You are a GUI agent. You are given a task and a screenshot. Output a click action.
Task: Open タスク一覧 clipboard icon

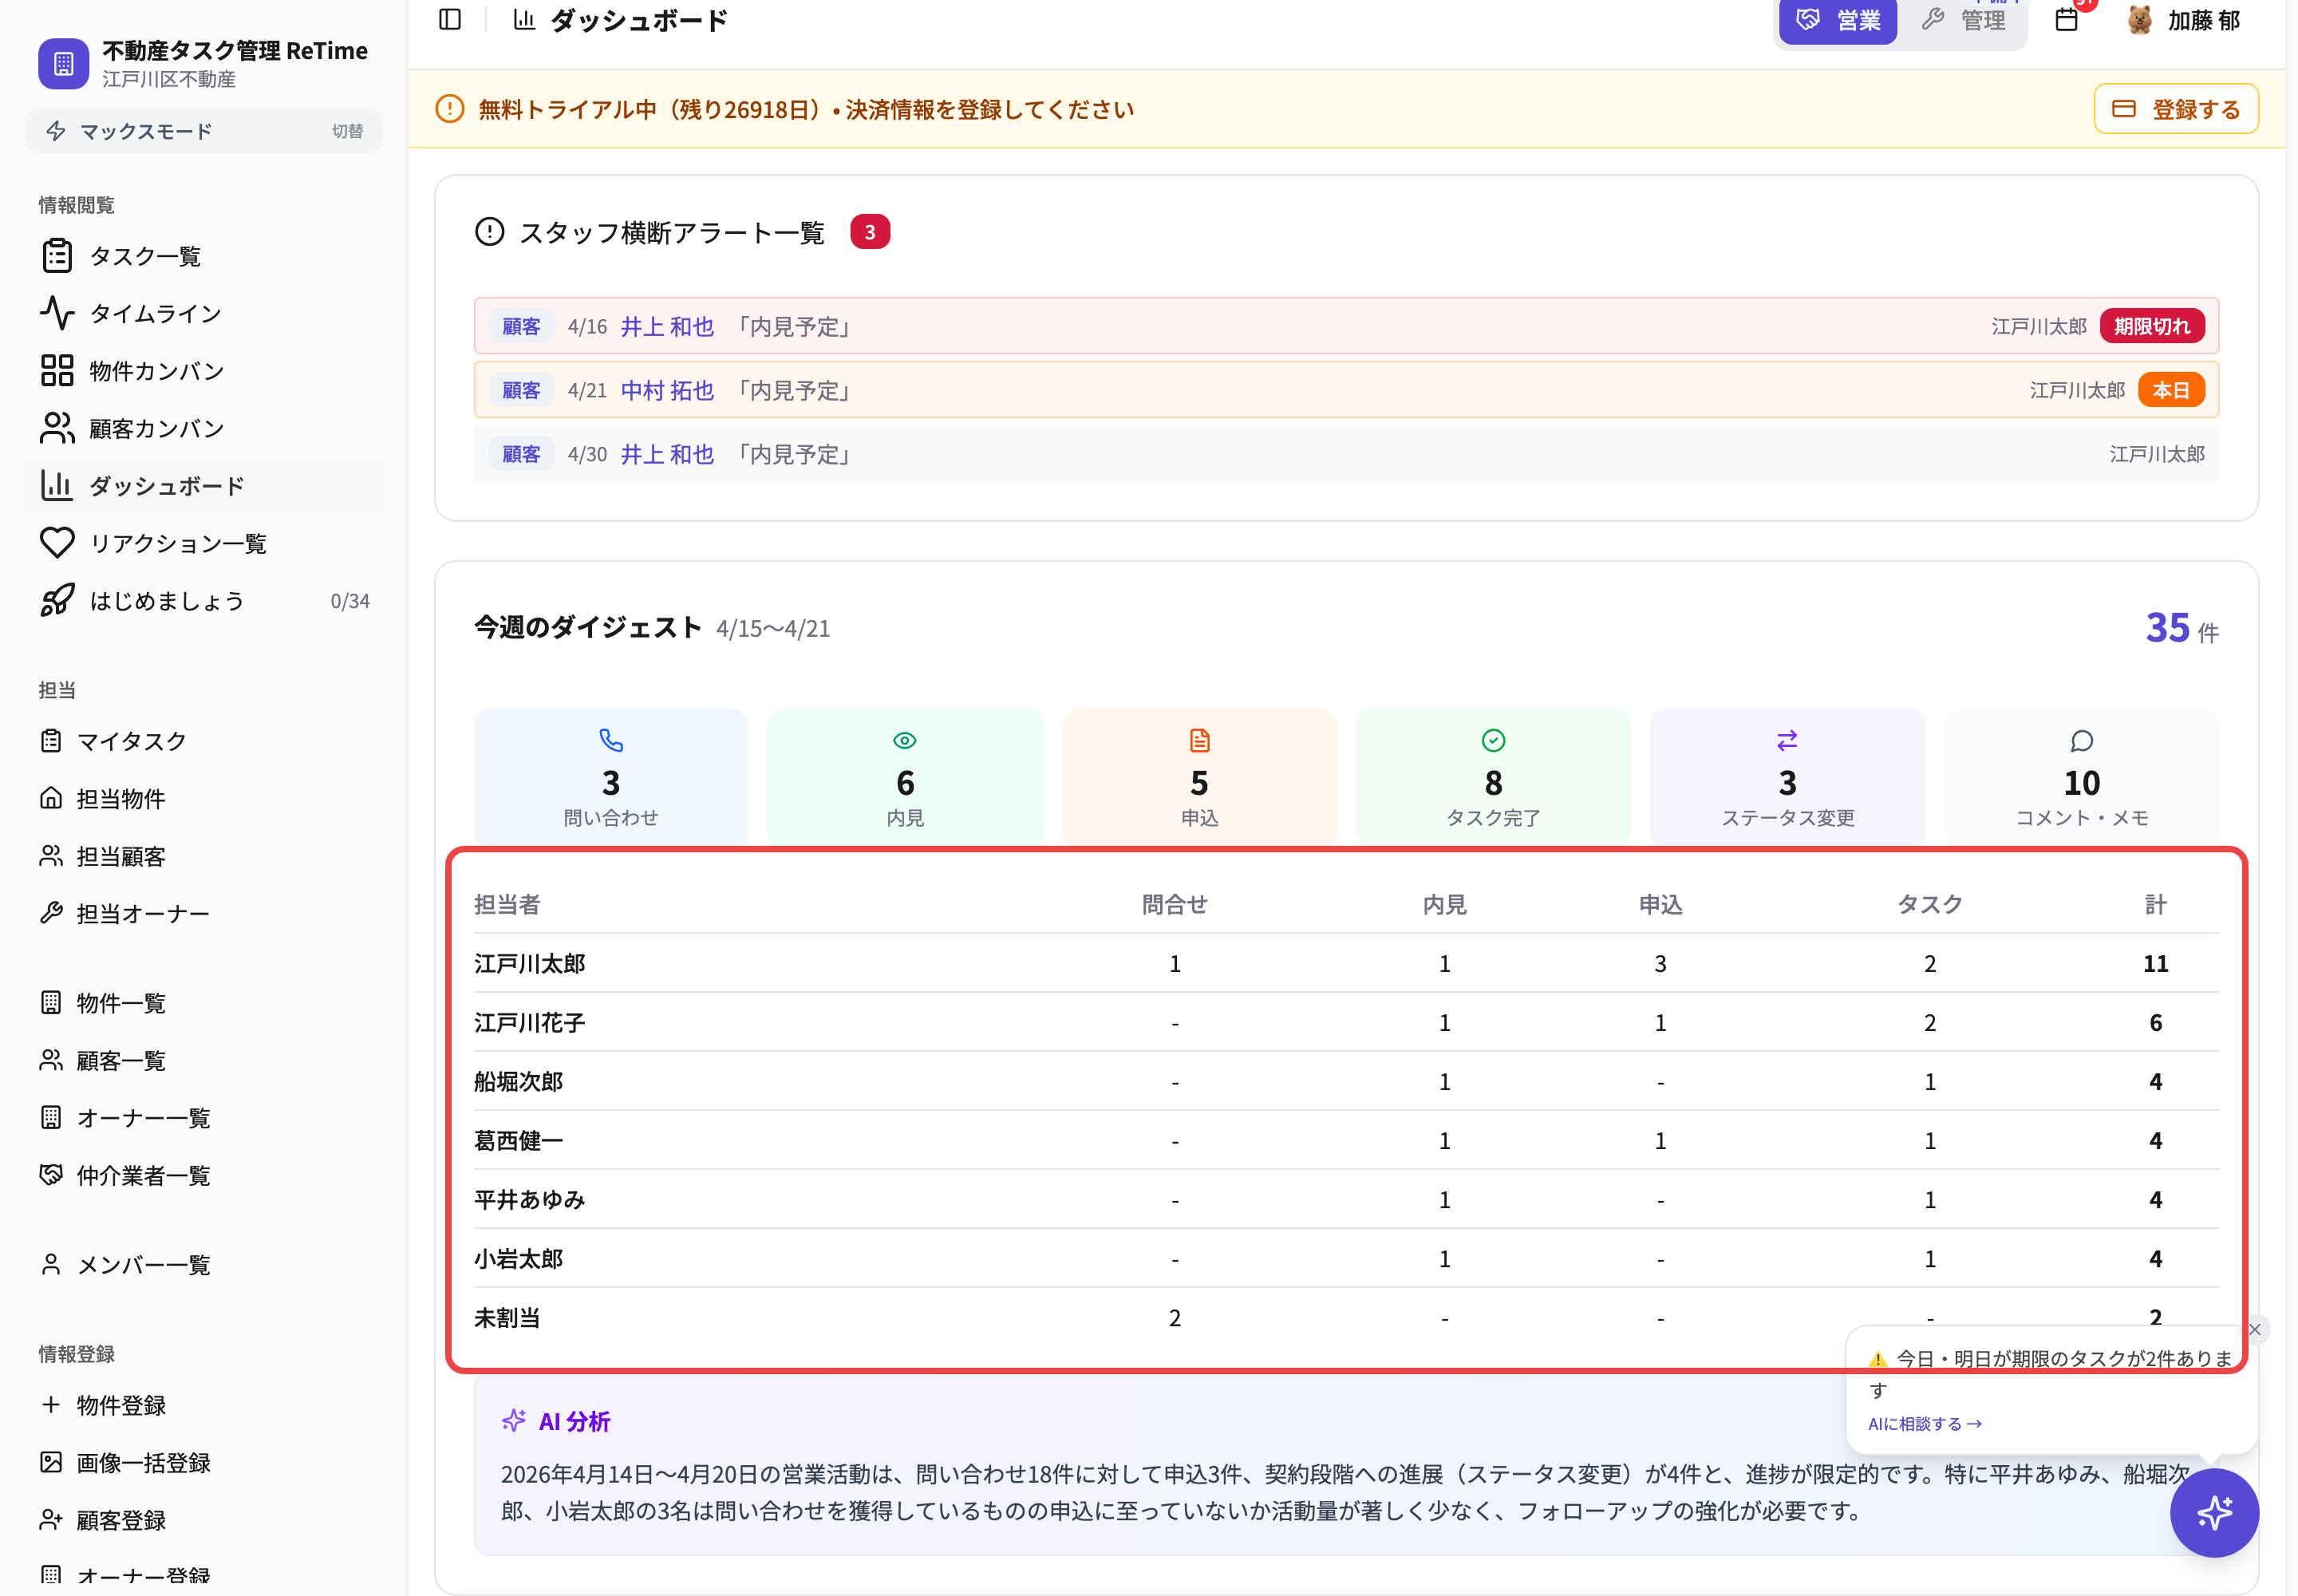point(57,256)
